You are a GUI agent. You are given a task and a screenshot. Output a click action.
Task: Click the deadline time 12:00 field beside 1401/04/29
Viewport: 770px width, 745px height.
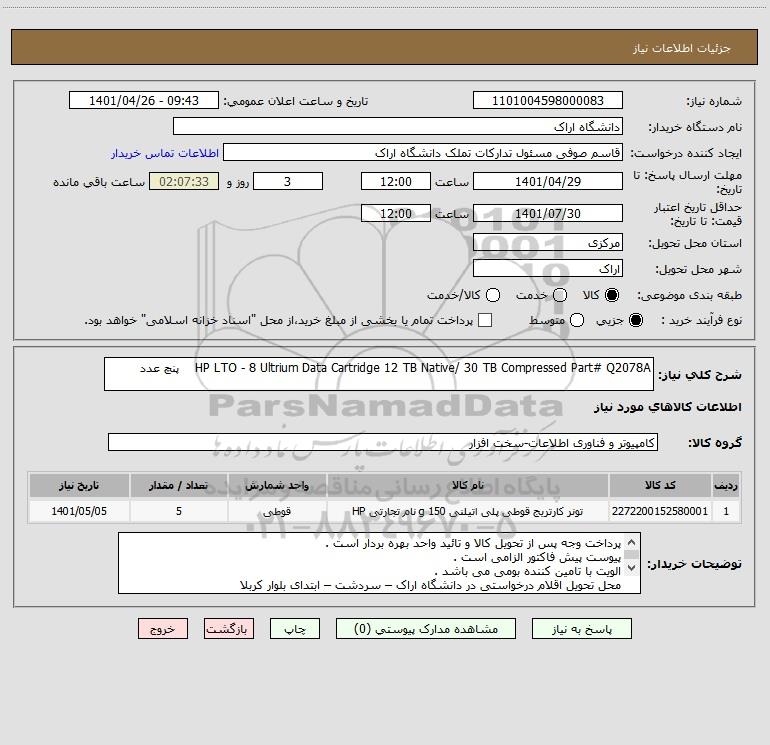[396, 181]
